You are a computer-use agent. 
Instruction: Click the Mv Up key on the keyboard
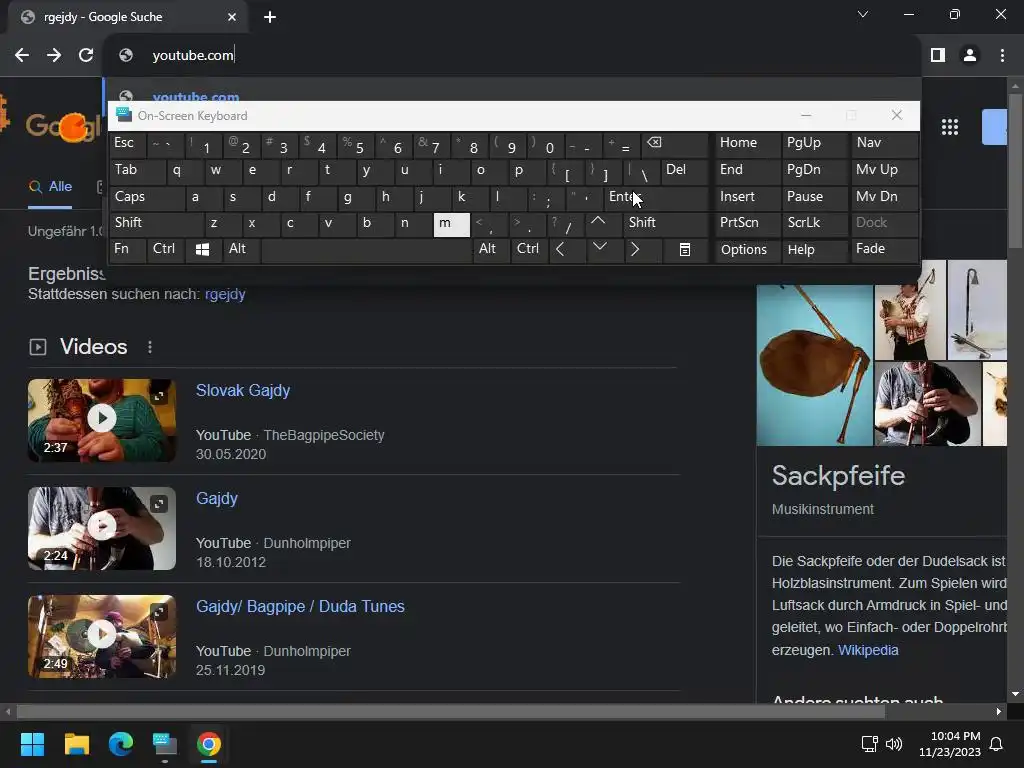click(884, 170)
